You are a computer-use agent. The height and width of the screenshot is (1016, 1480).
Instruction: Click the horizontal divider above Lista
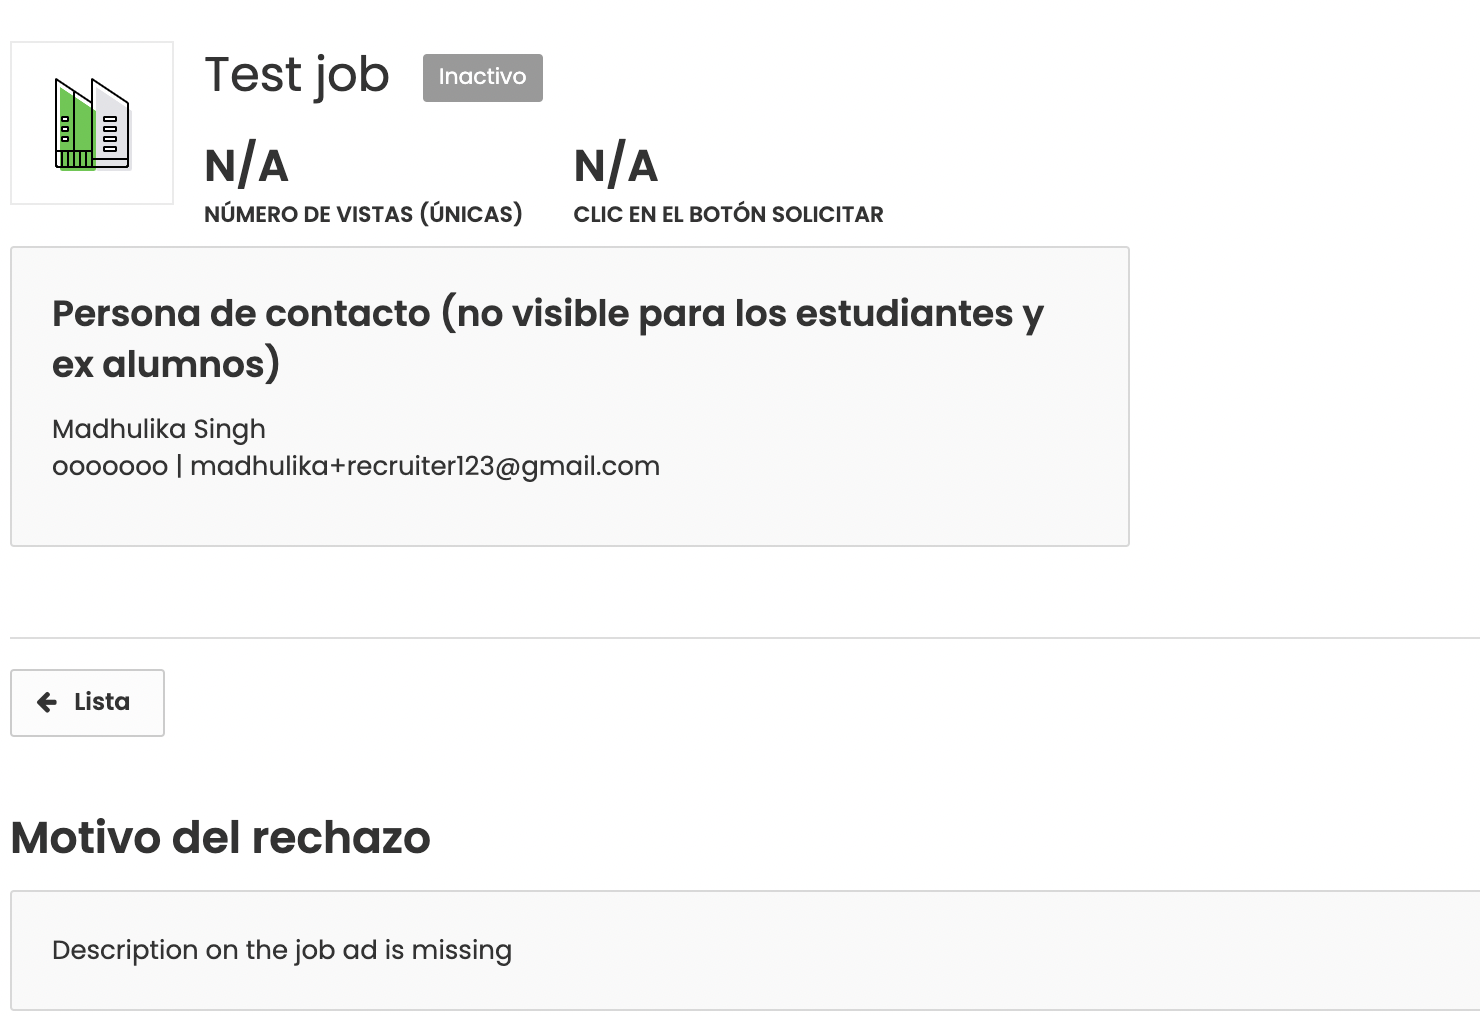coord(745,638)
